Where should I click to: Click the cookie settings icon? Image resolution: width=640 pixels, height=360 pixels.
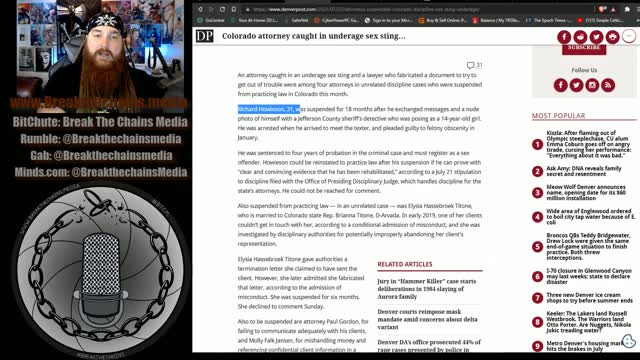(629, 341)
